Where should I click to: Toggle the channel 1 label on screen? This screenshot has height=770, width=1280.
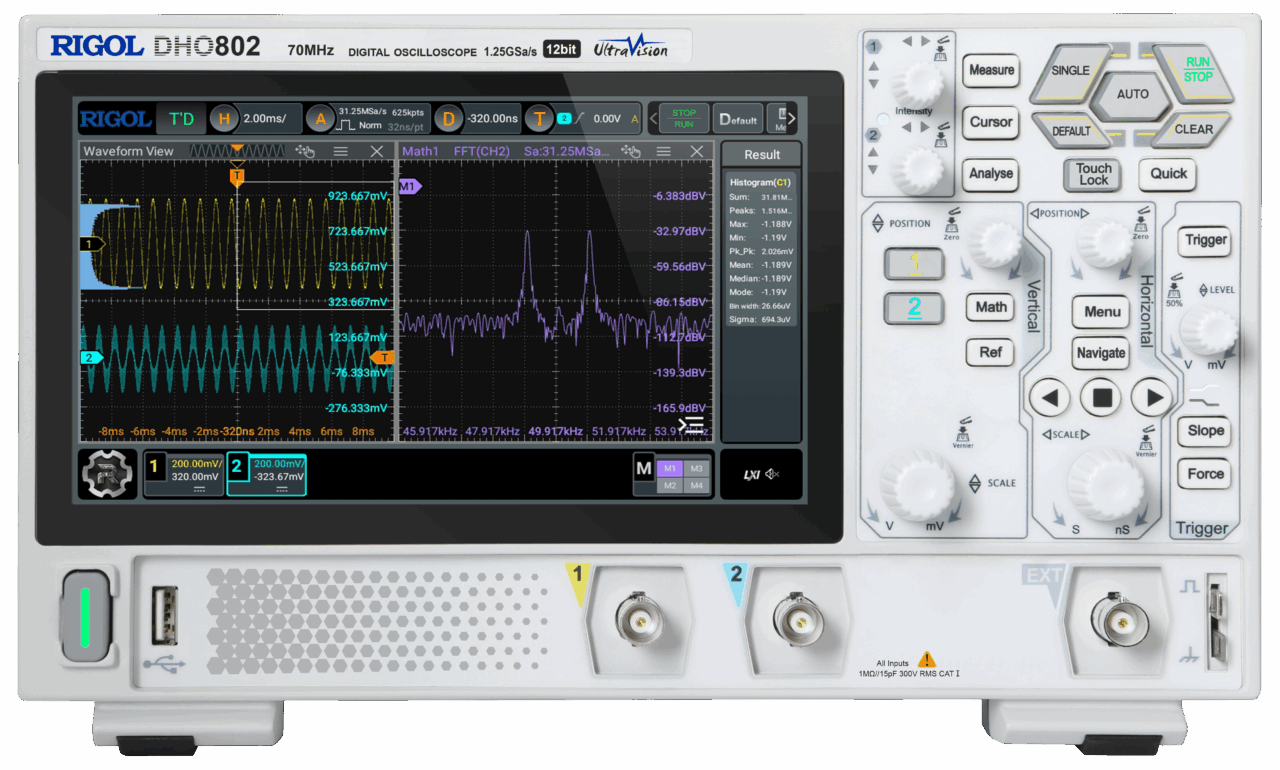tap(154, 466)
